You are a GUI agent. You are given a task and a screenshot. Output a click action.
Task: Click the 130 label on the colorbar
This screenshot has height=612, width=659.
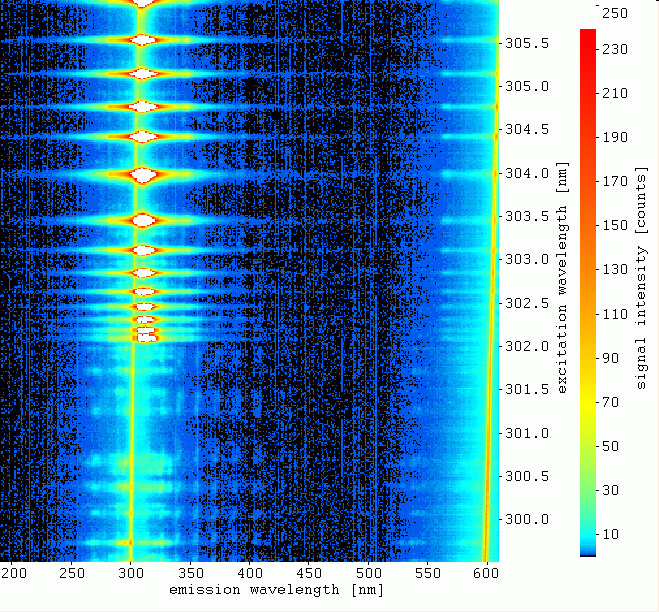coord(613,270)
